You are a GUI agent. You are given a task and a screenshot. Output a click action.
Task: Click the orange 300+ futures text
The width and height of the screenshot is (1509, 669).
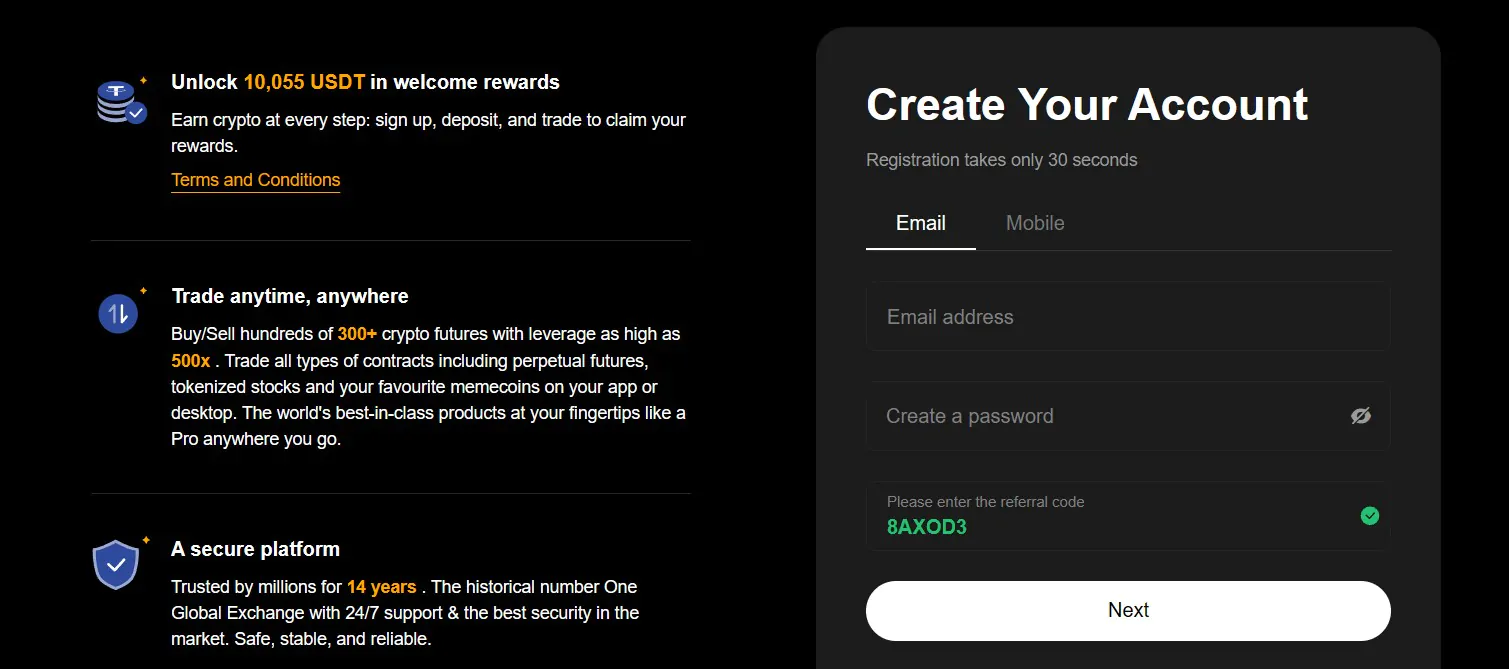pos(357,334)
